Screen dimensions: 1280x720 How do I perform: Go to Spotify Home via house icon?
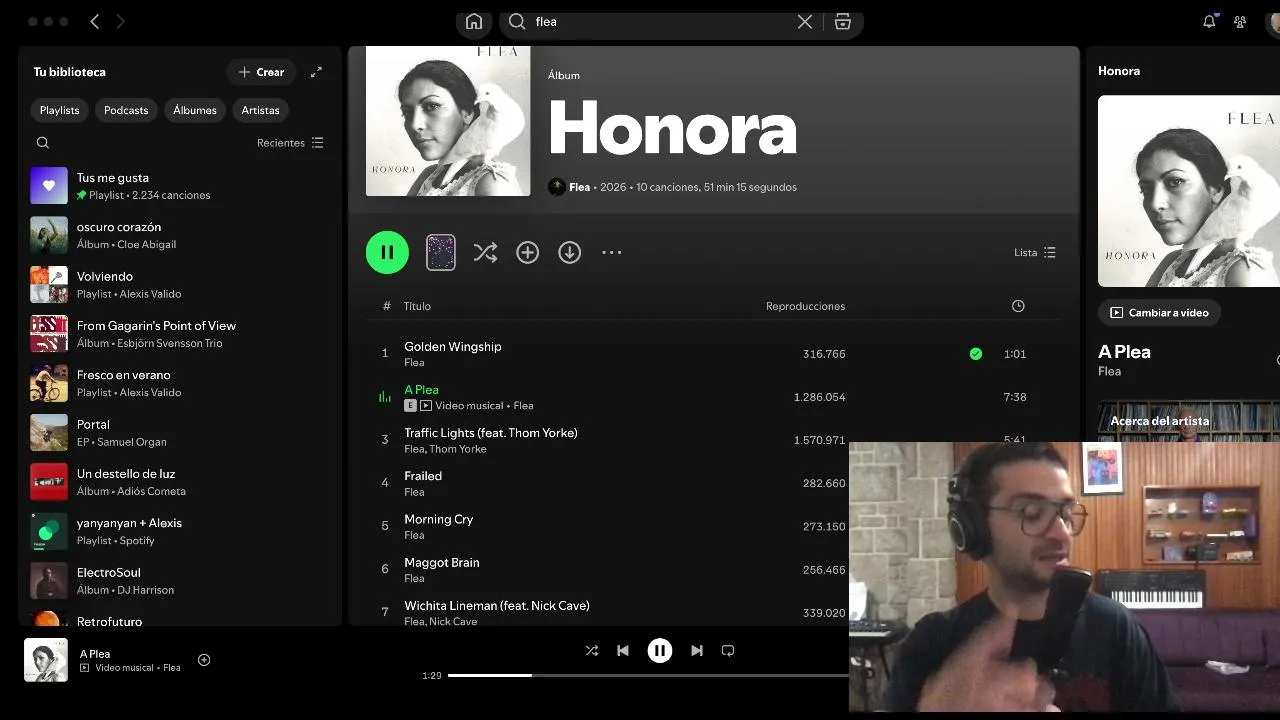(x=474, y=22)
